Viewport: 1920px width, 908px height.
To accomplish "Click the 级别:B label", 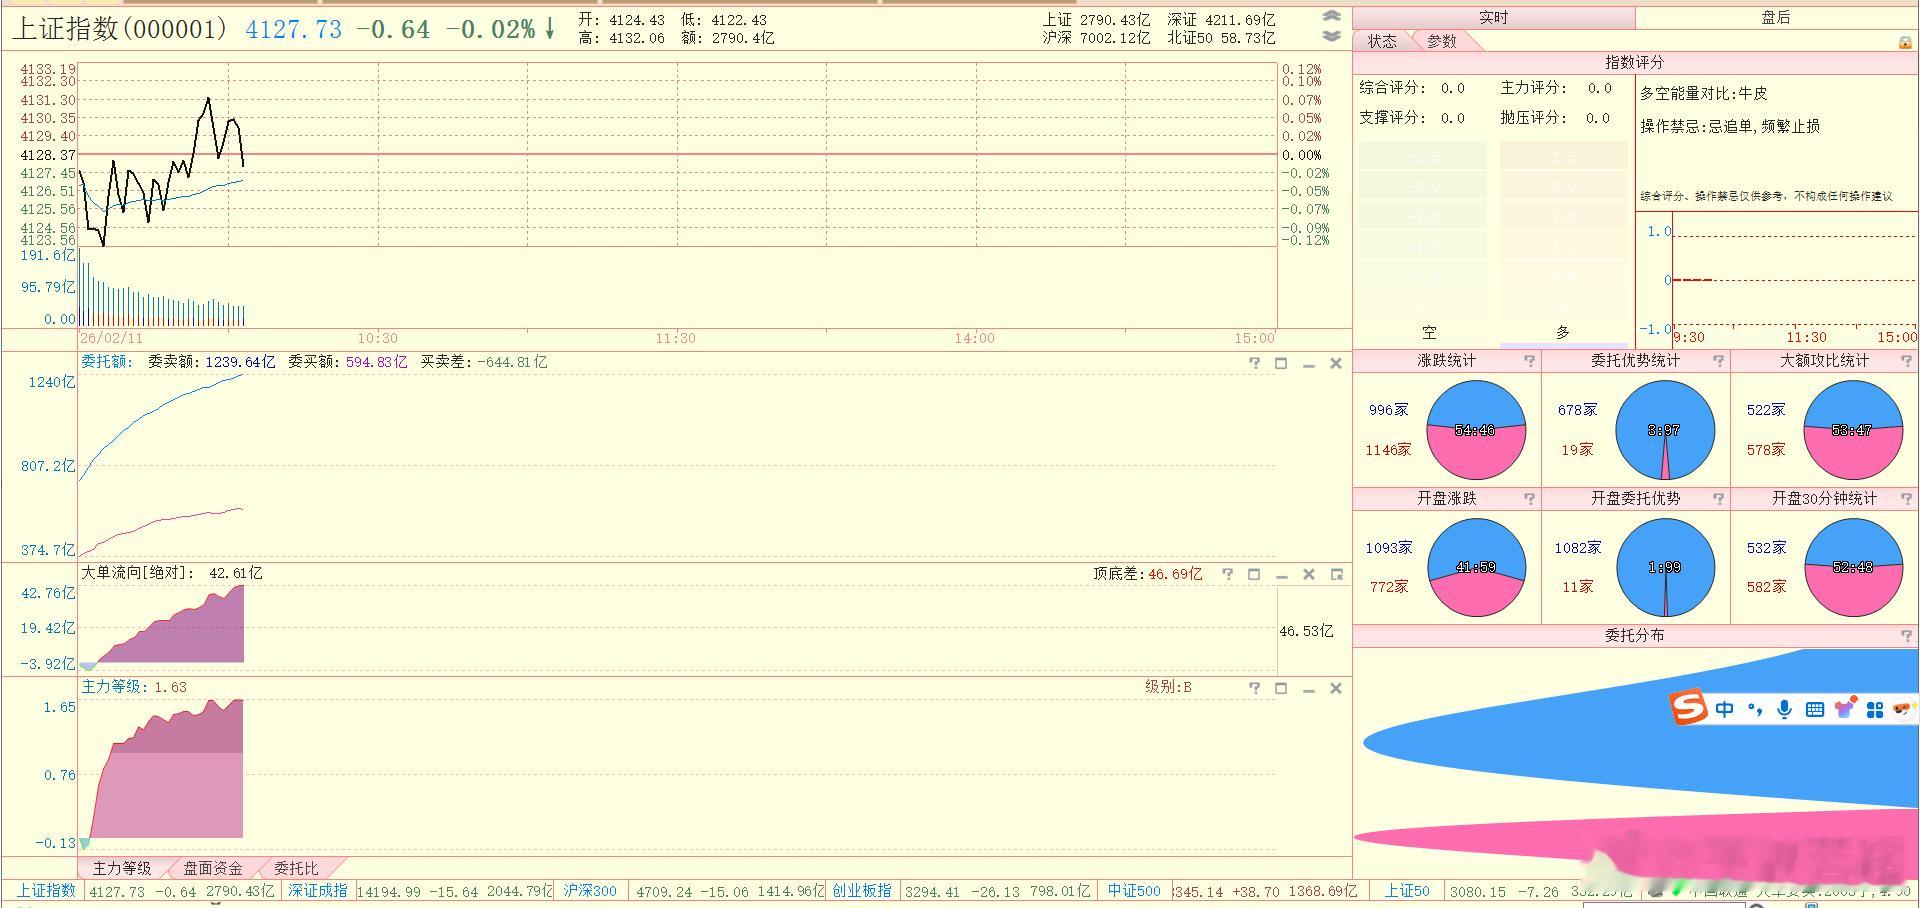I will click(x=1168, y=688).
